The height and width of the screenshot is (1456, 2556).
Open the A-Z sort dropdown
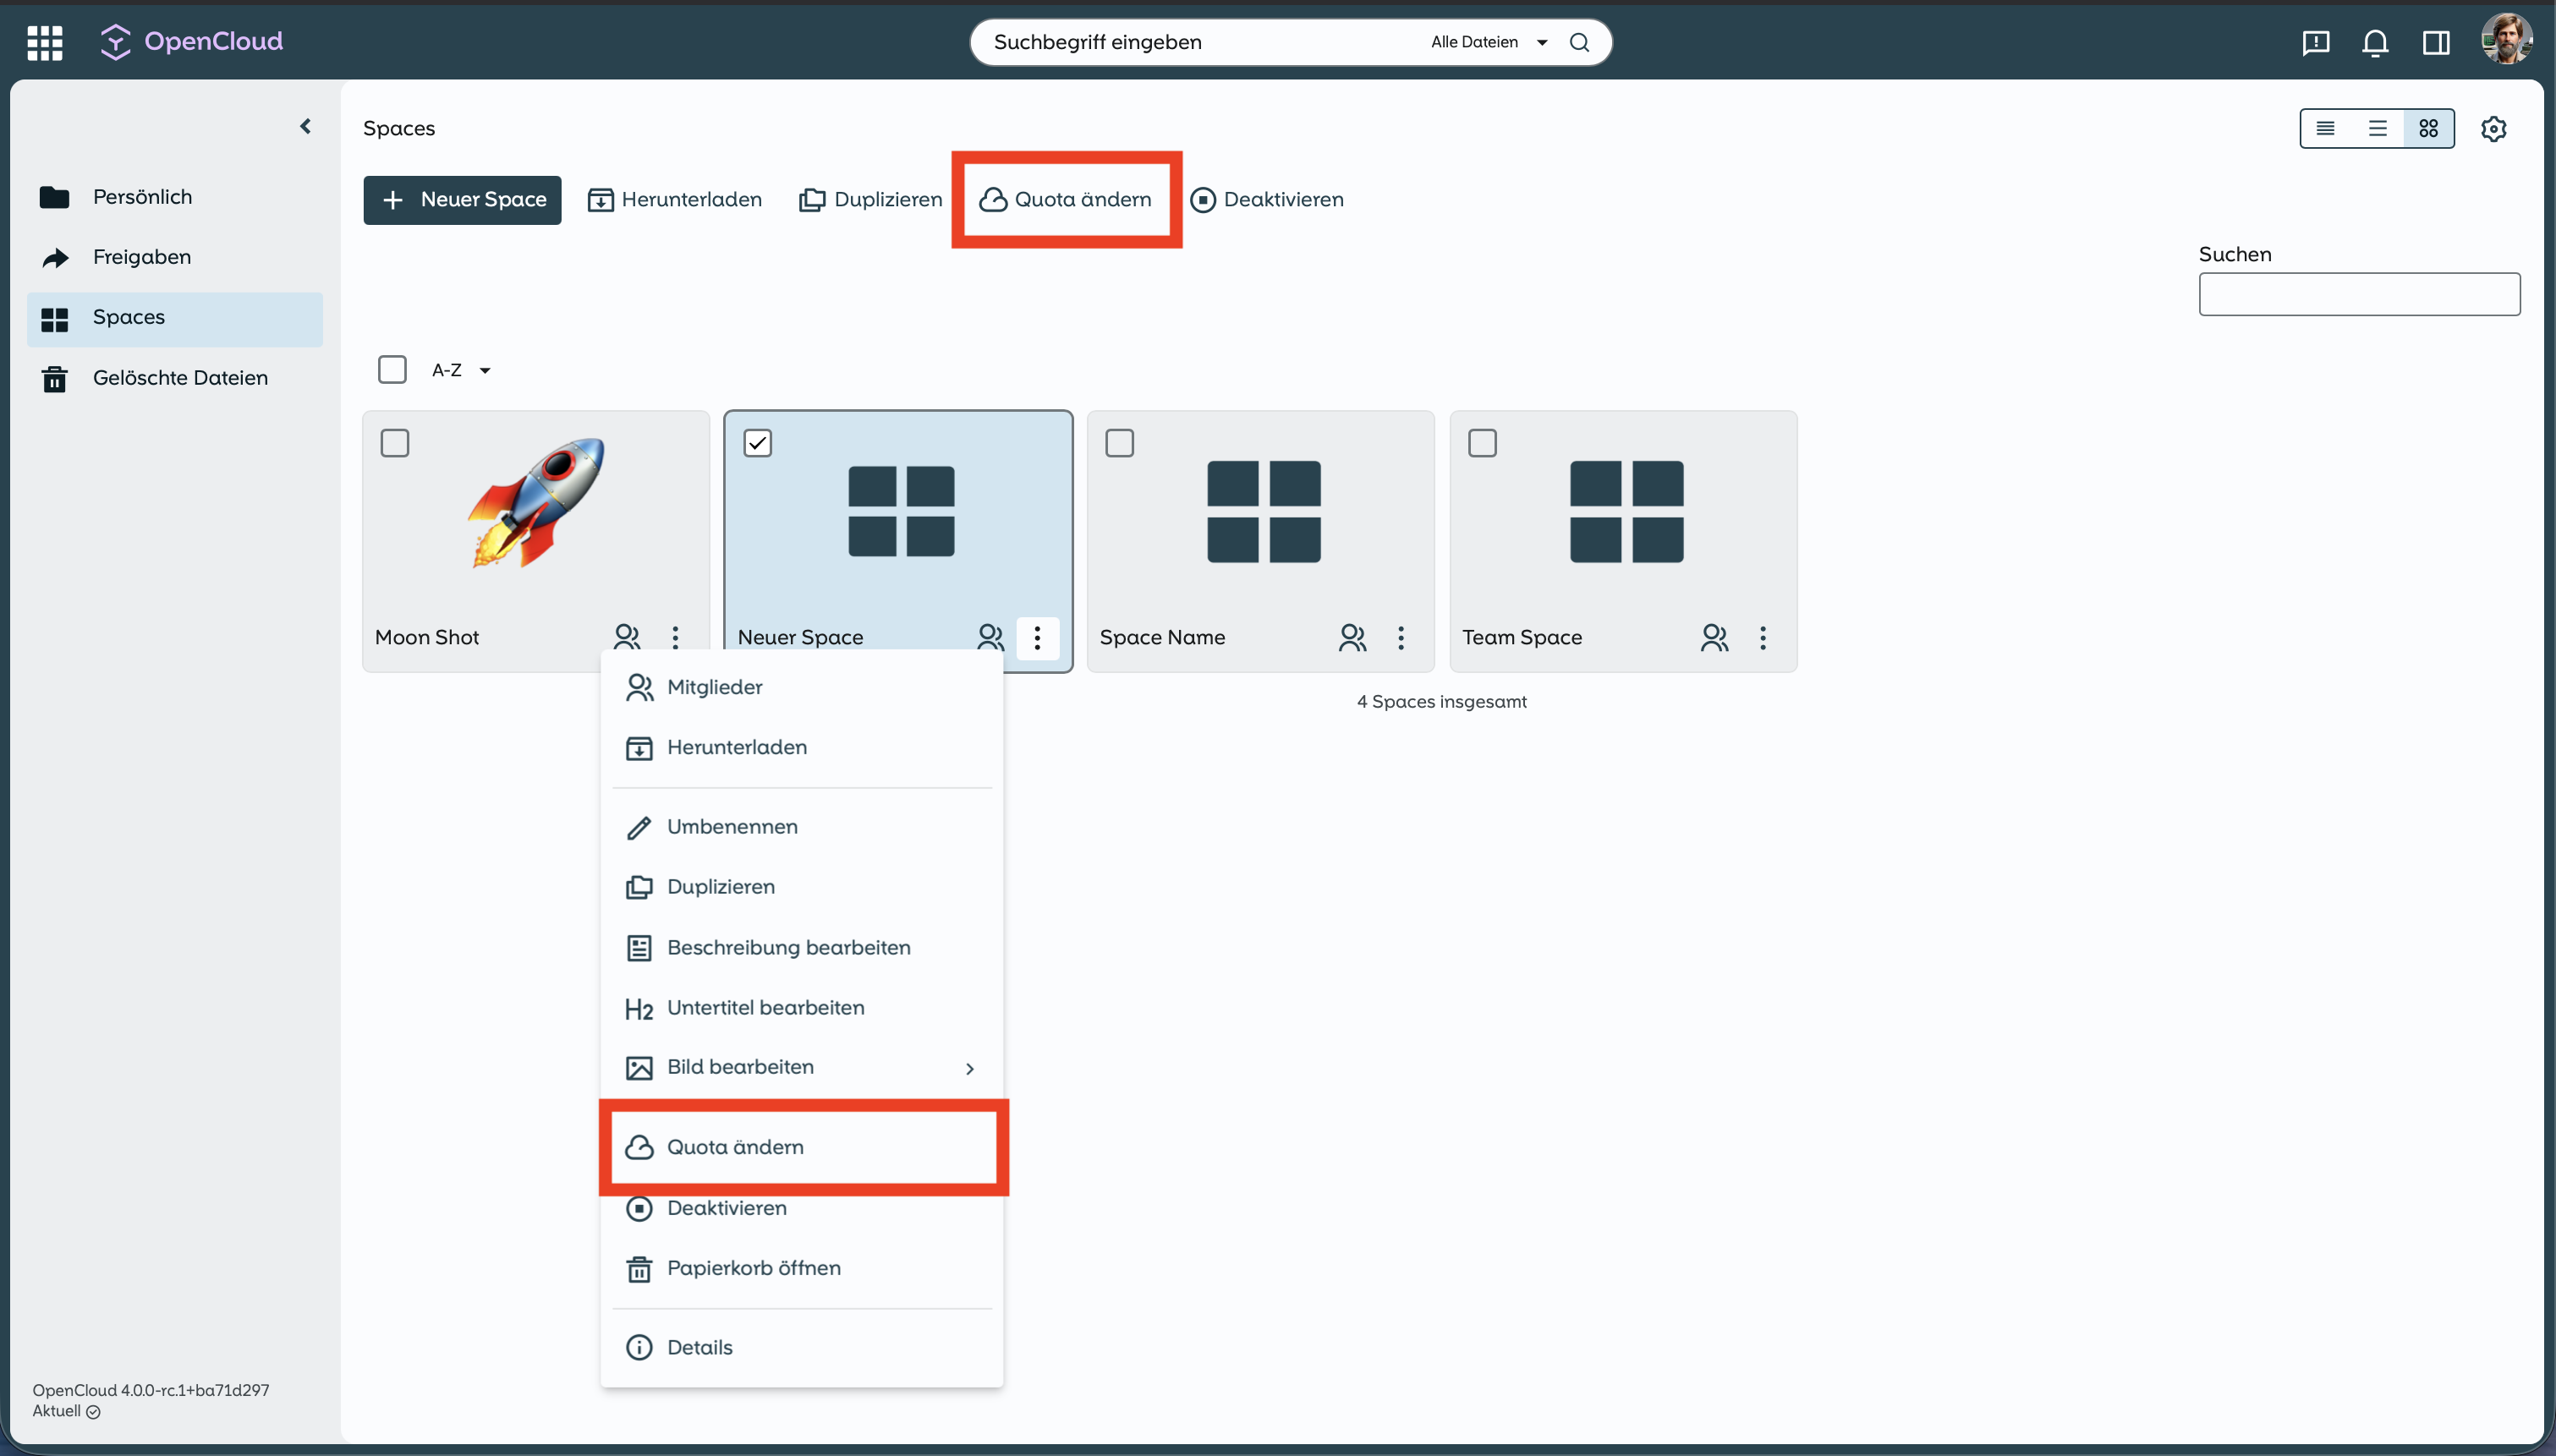461,370
